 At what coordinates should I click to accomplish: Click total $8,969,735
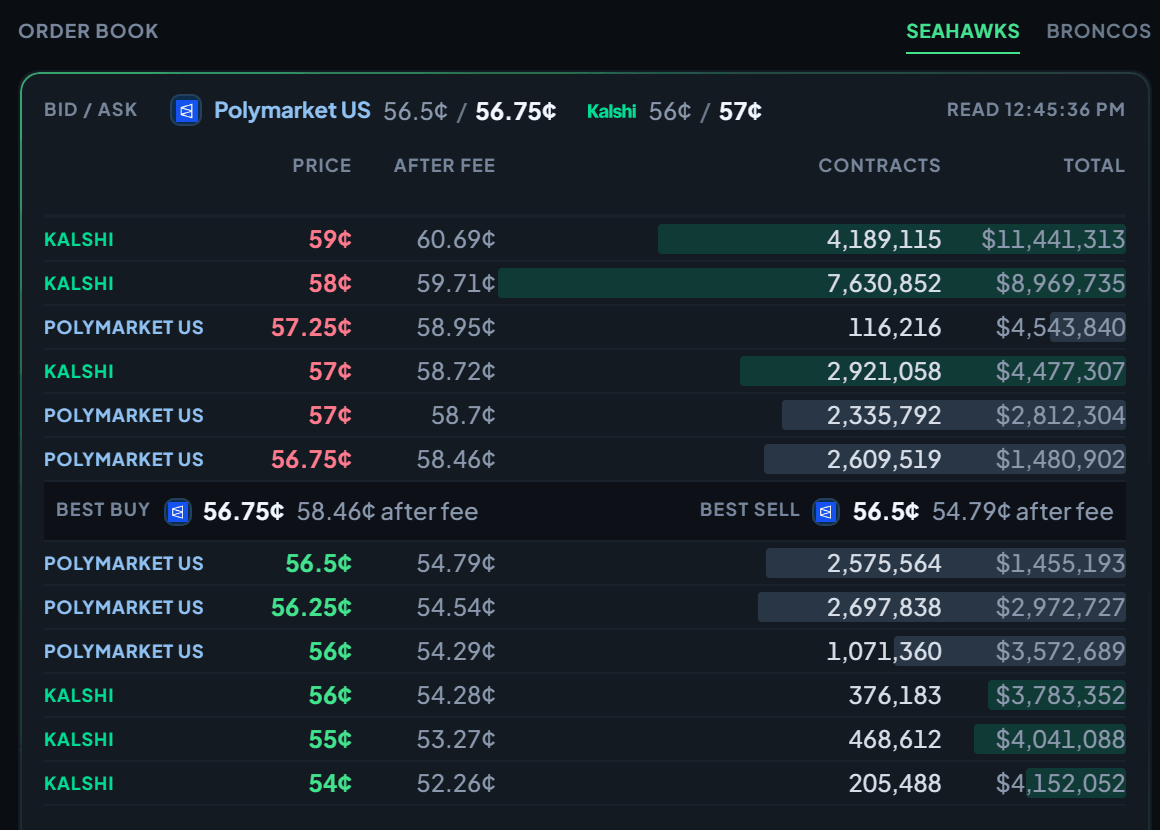pos(1060,283)
